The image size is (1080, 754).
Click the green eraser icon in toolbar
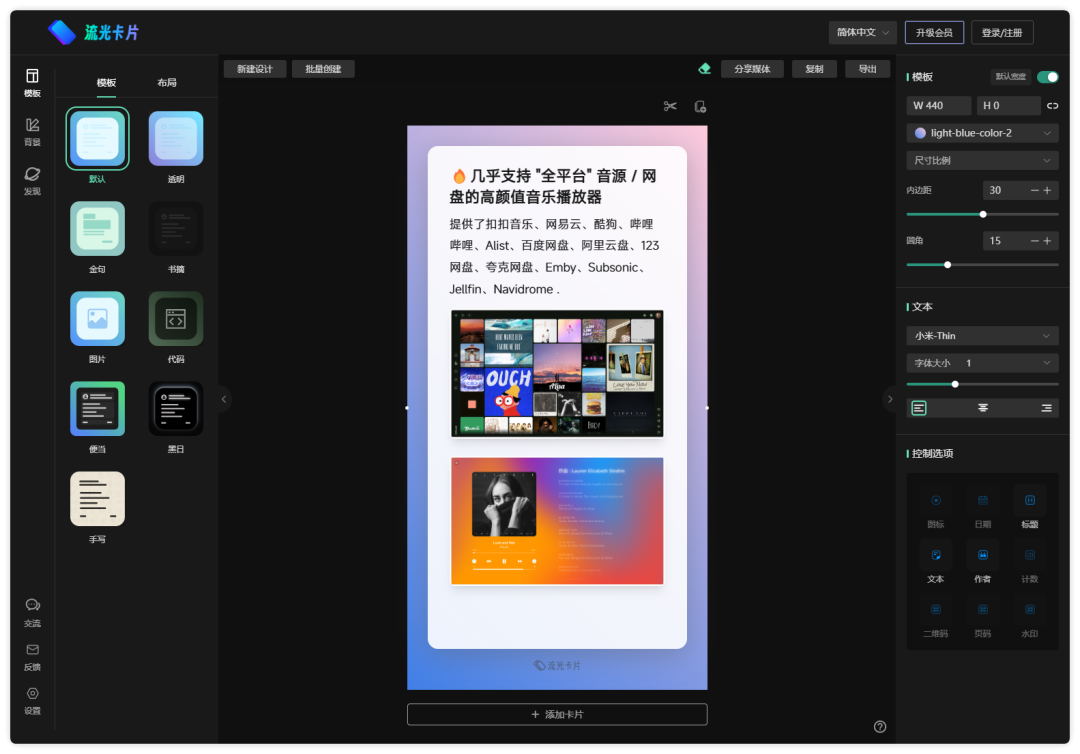(704, 69)
